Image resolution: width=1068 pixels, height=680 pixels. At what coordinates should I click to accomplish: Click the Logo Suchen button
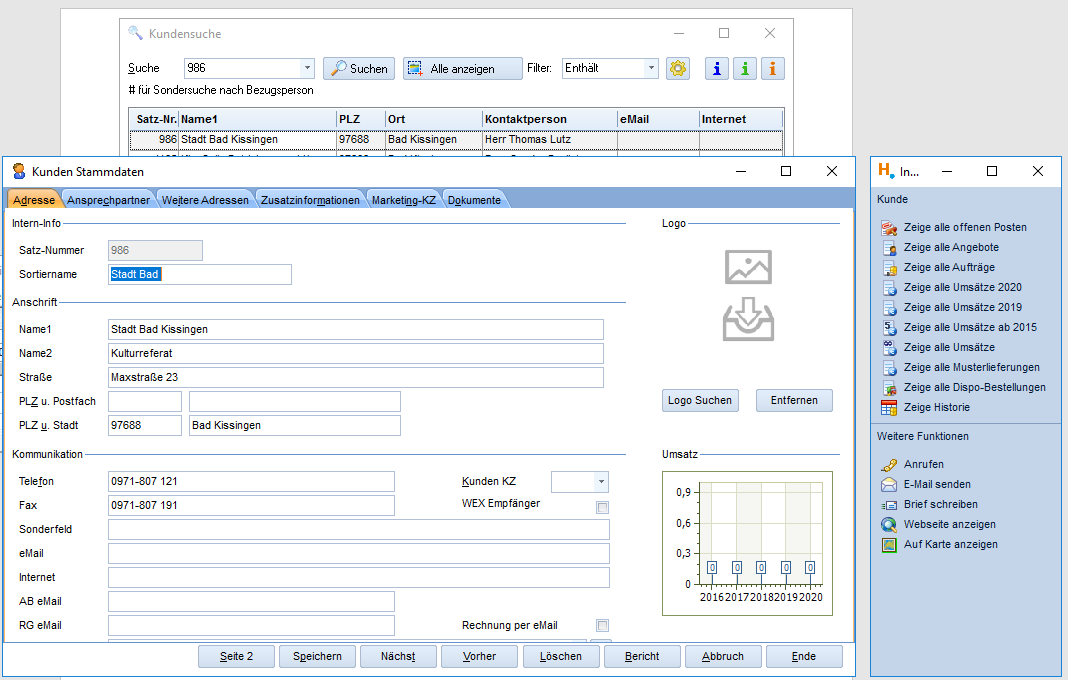[700, 401]
